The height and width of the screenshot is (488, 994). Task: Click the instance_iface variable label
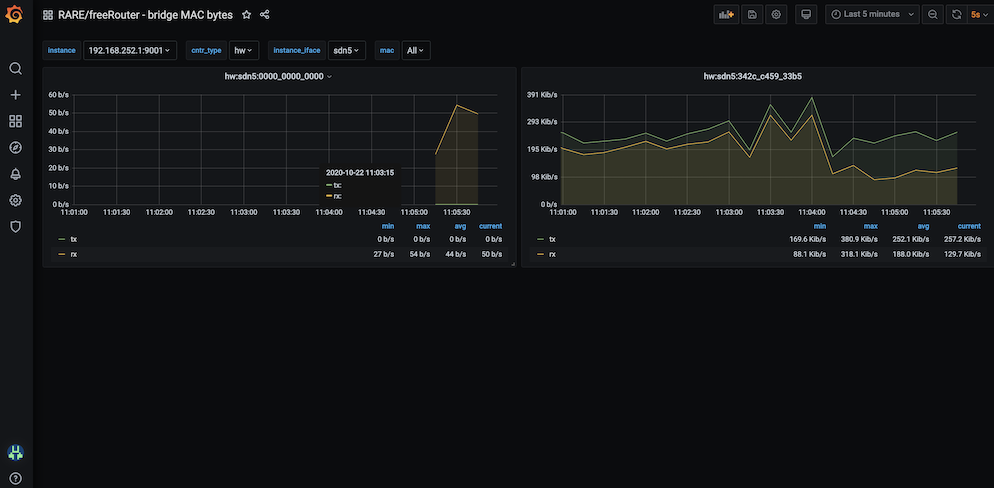(x=297, y=50)
